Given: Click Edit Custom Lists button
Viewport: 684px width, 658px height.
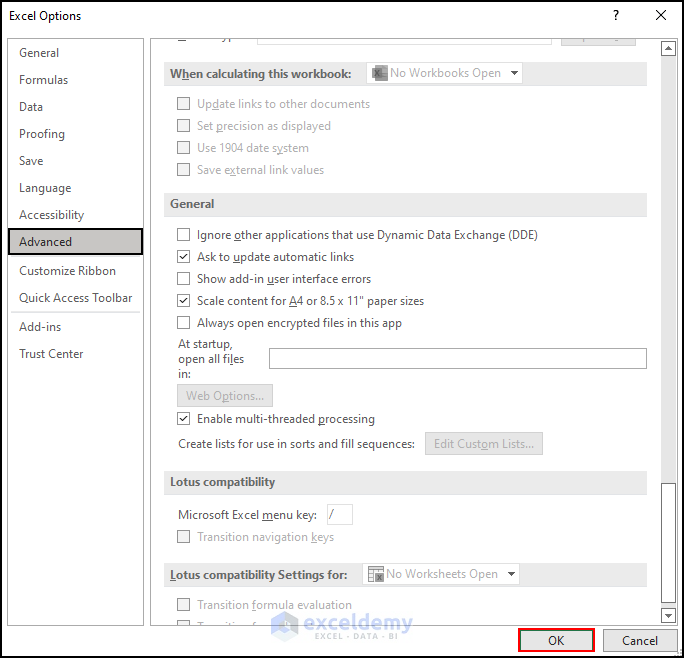Looking at the screenshot, I should click(x=484, y=444).
